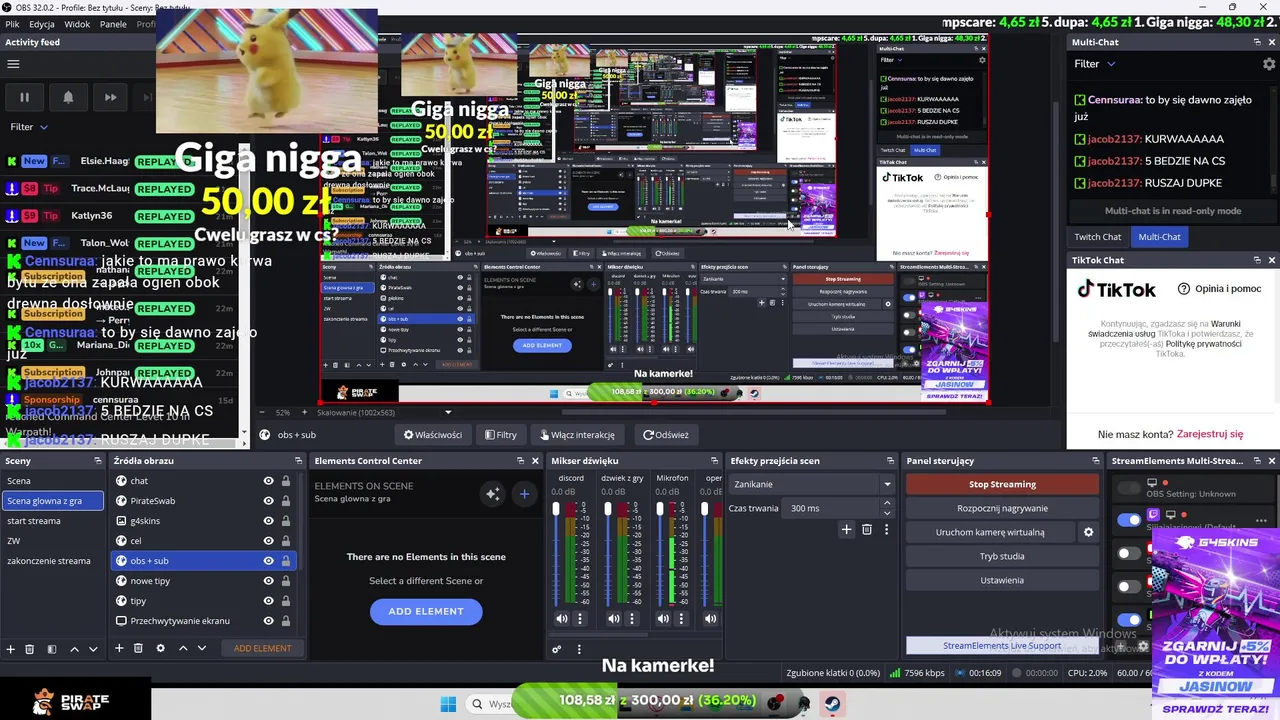Image resolution: width=1280 pixels, height=720 pixels.
Task: Open the Zanikanie transition dropdown
Action: click(812, 484)
